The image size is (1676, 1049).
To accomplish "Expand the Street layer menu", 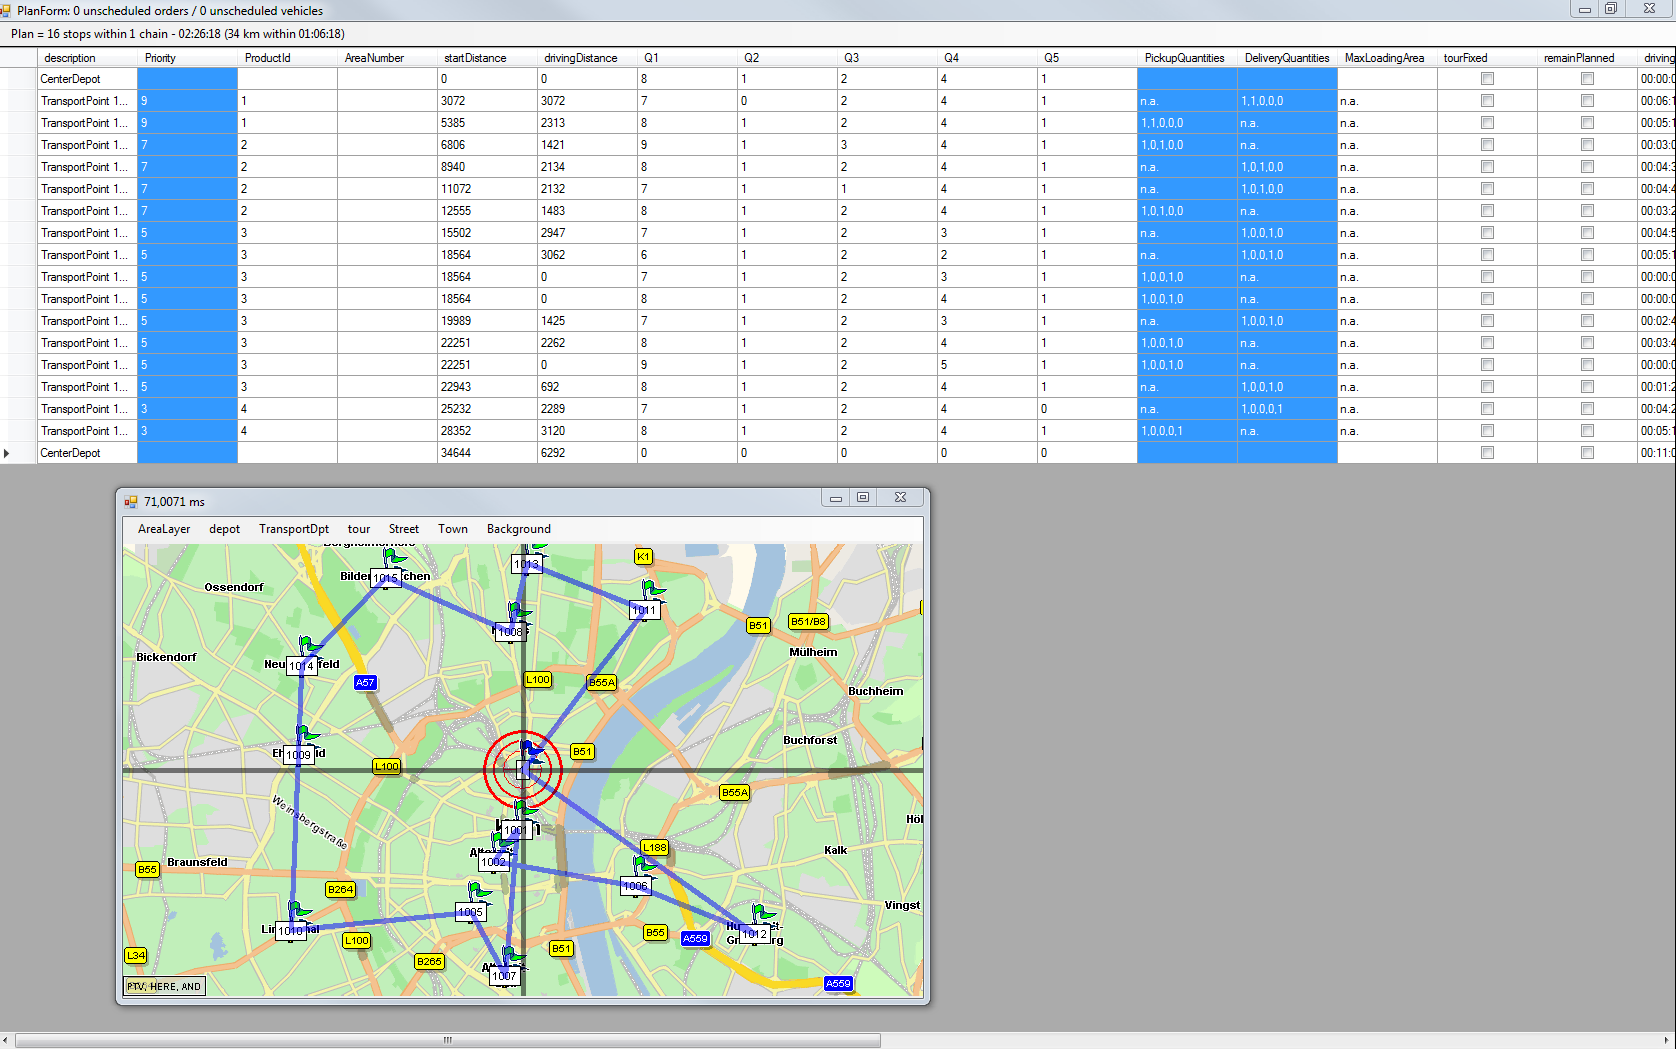I will coord(403,529).
